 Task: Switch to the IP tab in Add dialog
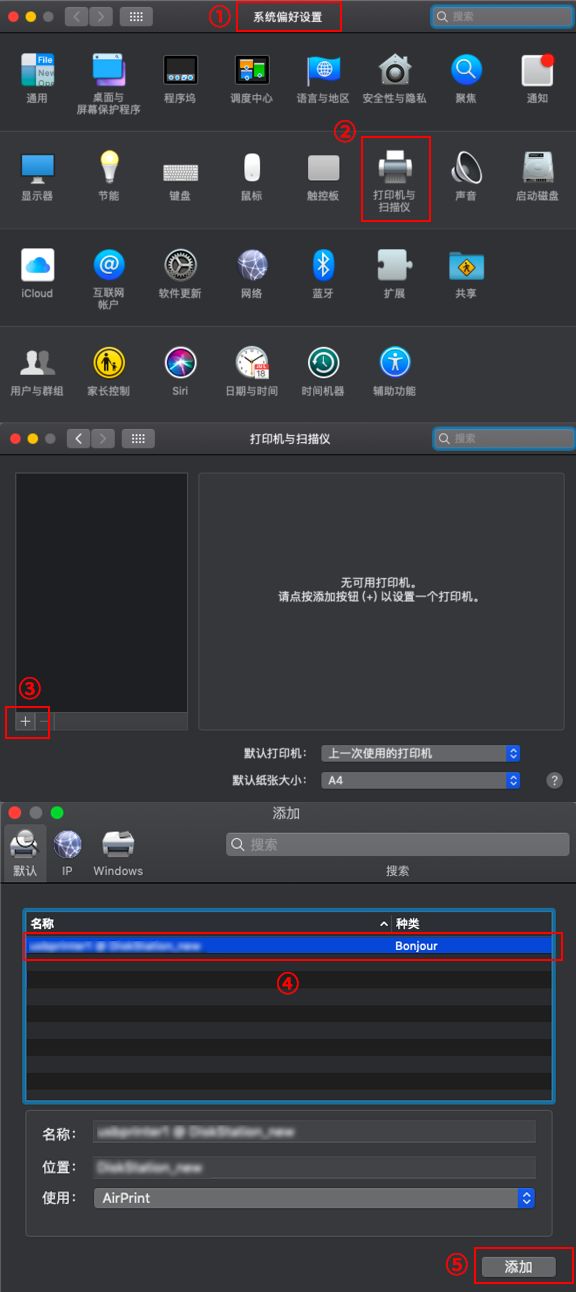[x=67, y=853]
